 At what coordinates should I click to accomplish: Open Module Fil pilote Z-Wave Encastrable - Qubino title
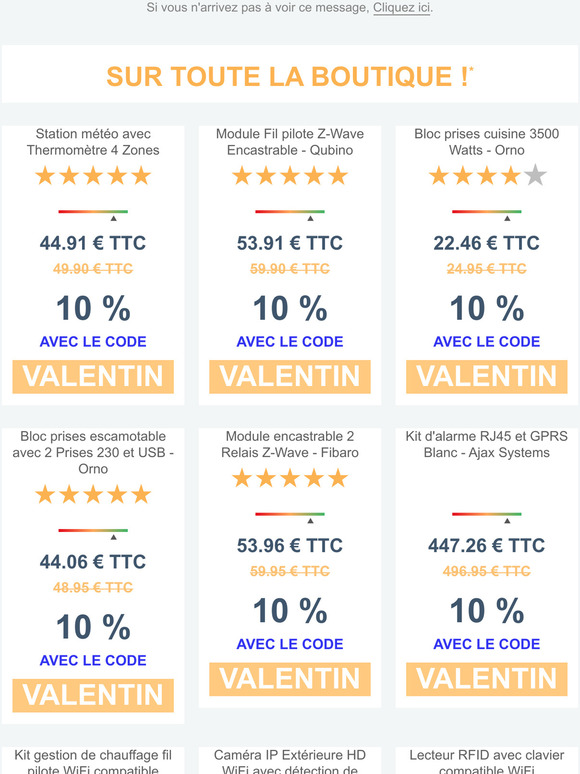click(290, 142)
